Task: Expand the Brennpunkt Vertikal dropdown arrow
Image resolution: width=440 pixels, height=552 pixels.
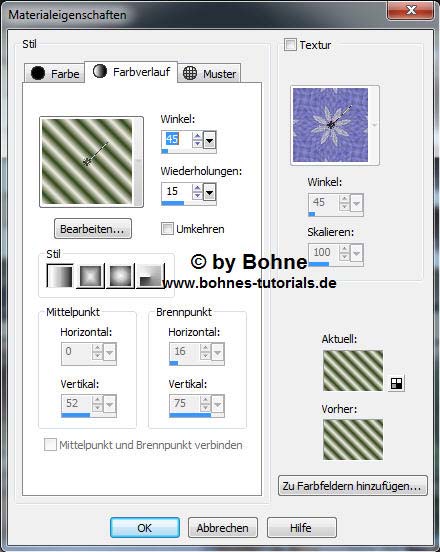Action: [218, 404]
